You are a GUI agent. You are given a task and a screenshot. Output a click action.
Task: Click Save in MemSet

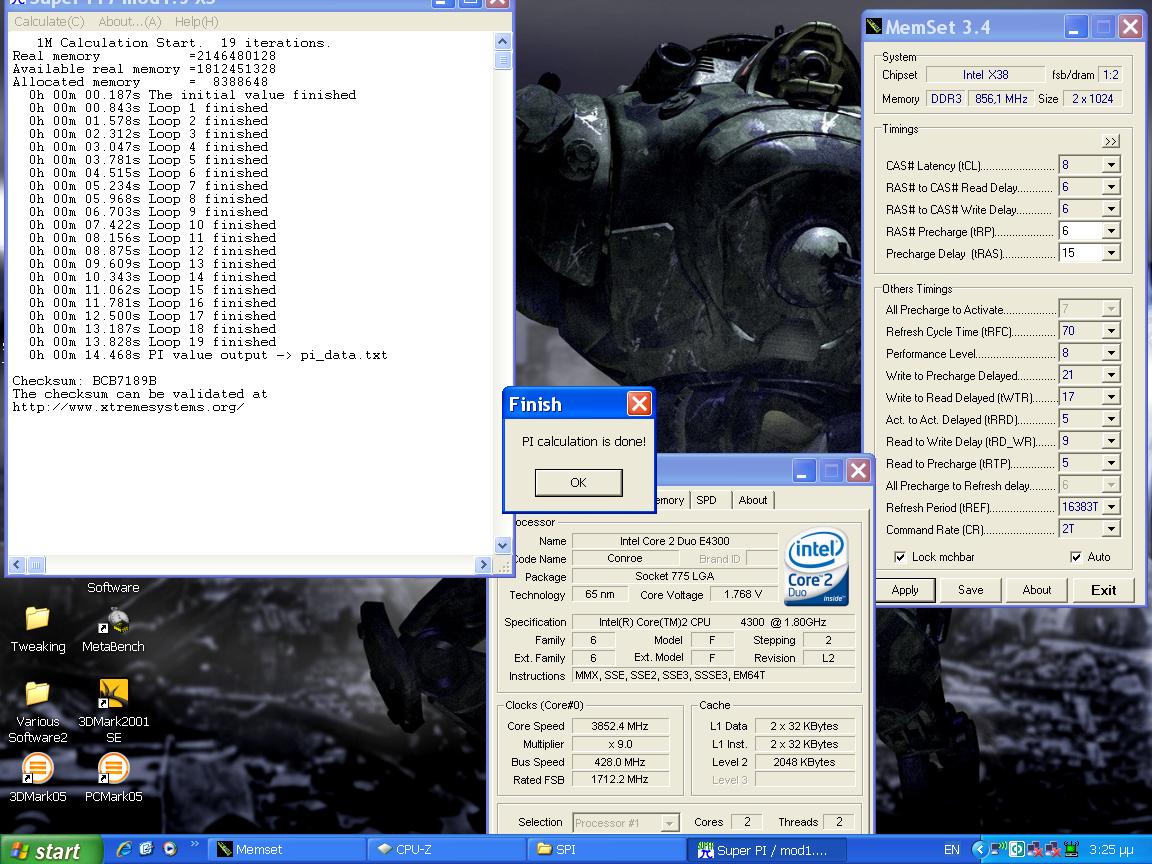[x=971, y=590]
